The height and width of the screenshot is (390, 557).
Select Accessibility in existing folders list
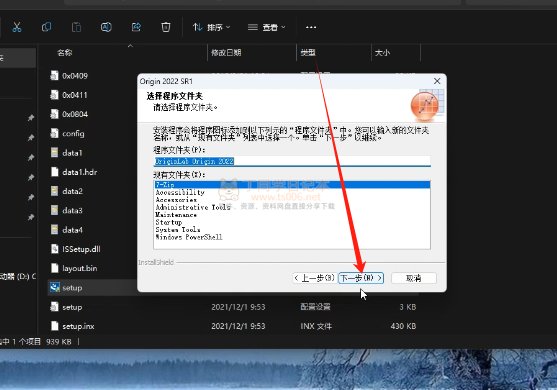(x=180, y=192)
